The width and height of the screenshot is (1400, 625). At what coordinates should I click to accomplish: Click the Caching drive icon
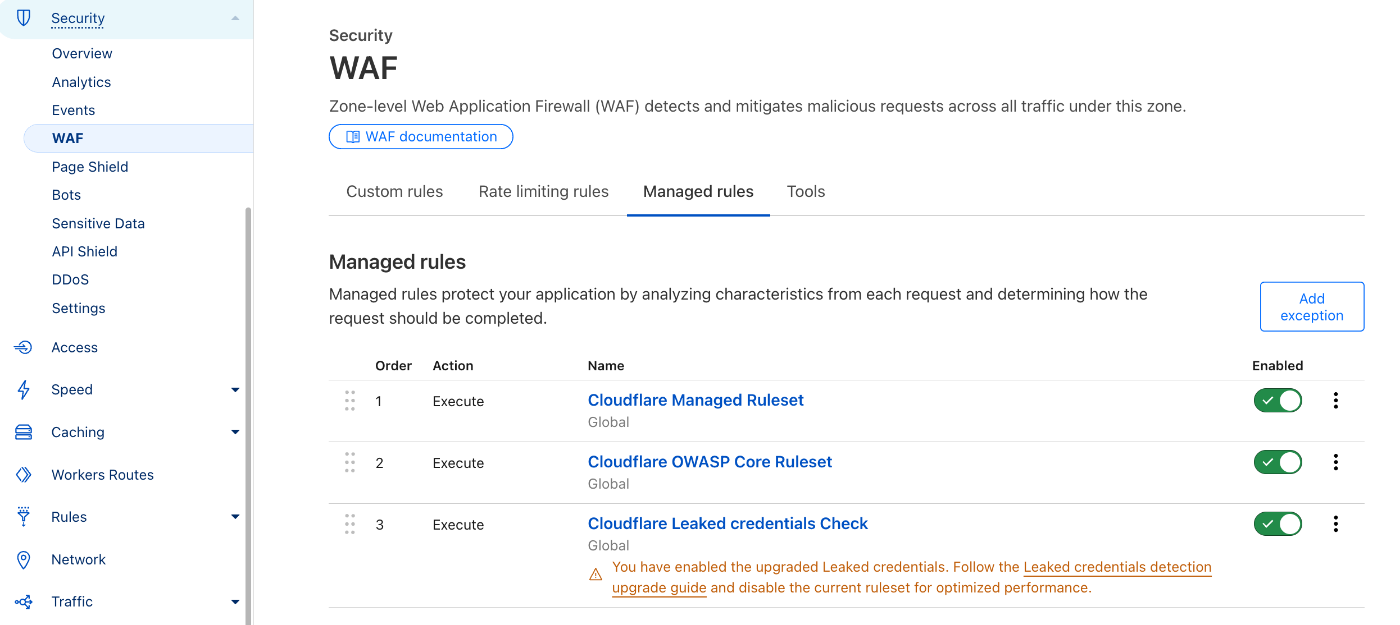(24, 432)
